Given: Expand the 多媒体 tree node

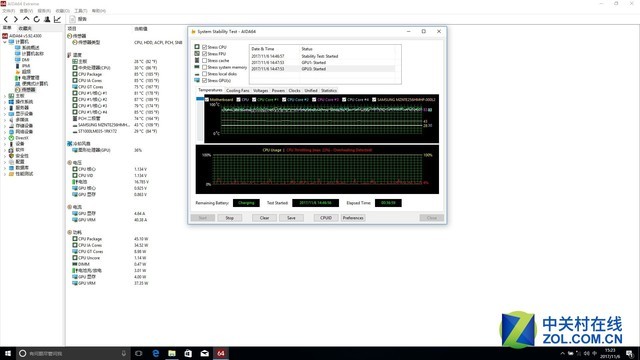Looking at the screenshot, I should pyautogui.click(x=4, y=120).
